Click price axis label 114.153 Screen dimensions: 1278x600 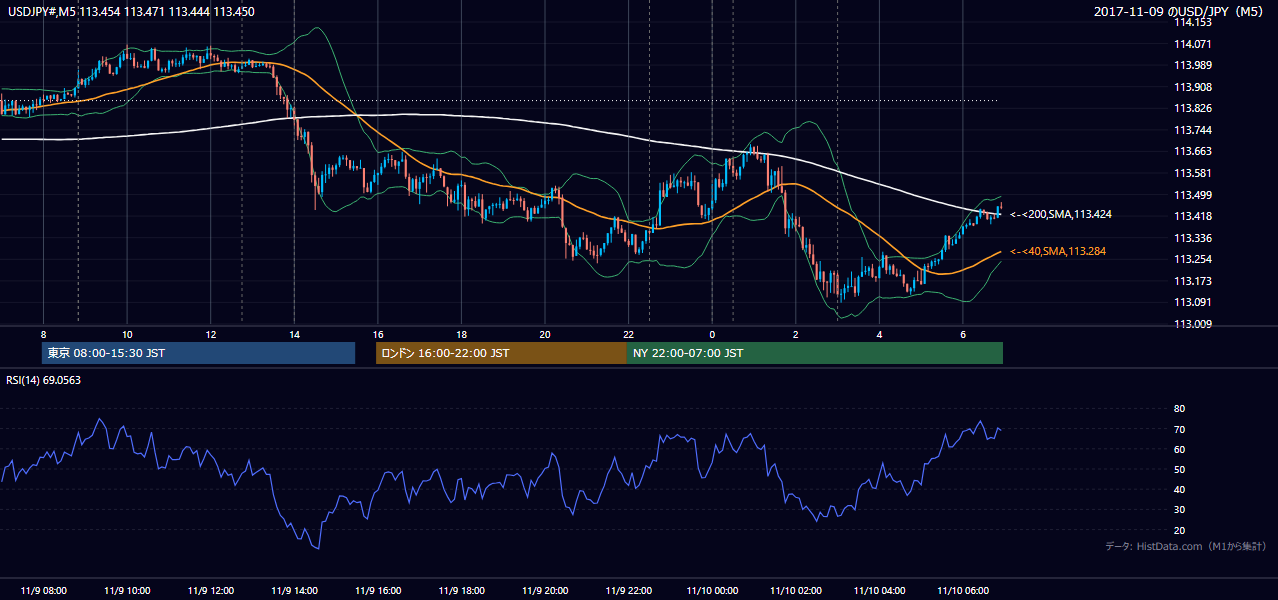tap(1192, 22)
